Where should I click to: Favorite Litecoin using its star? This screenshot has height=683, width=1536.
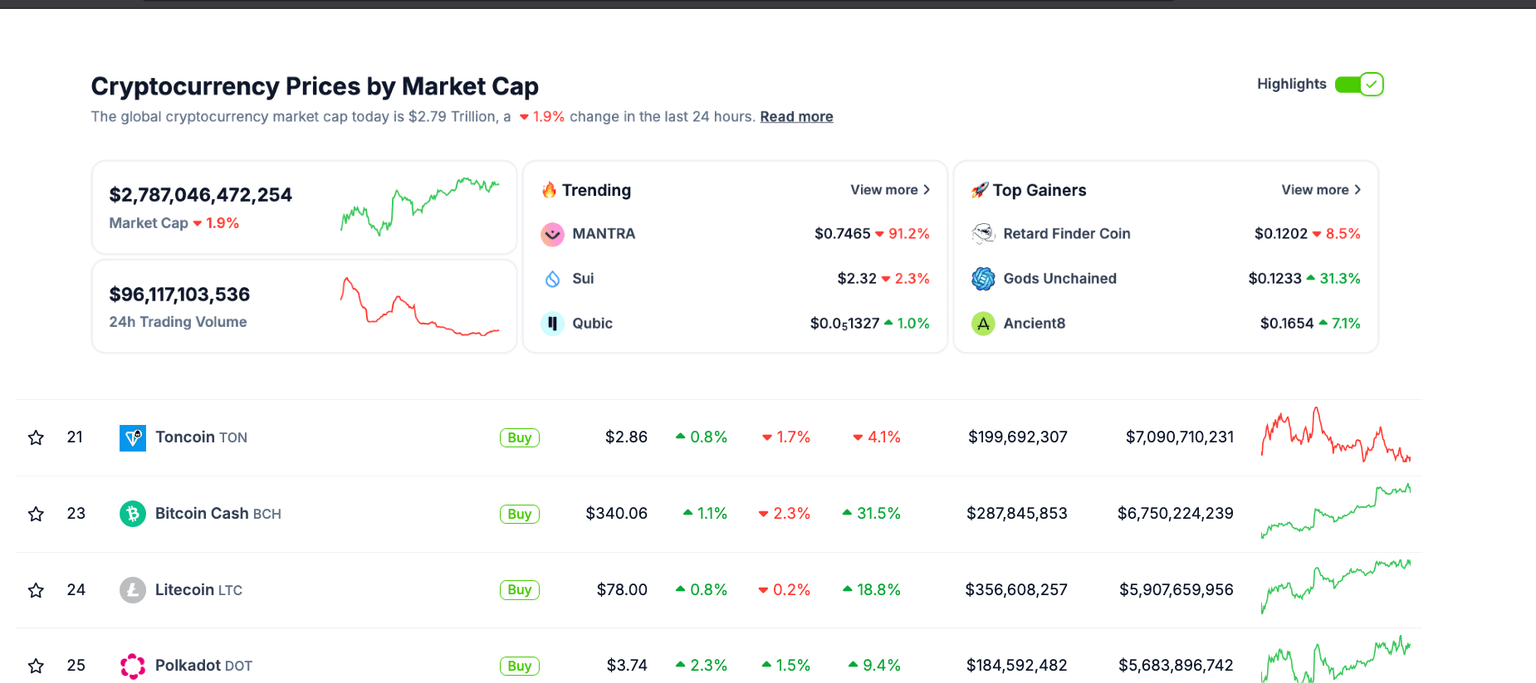36,590
